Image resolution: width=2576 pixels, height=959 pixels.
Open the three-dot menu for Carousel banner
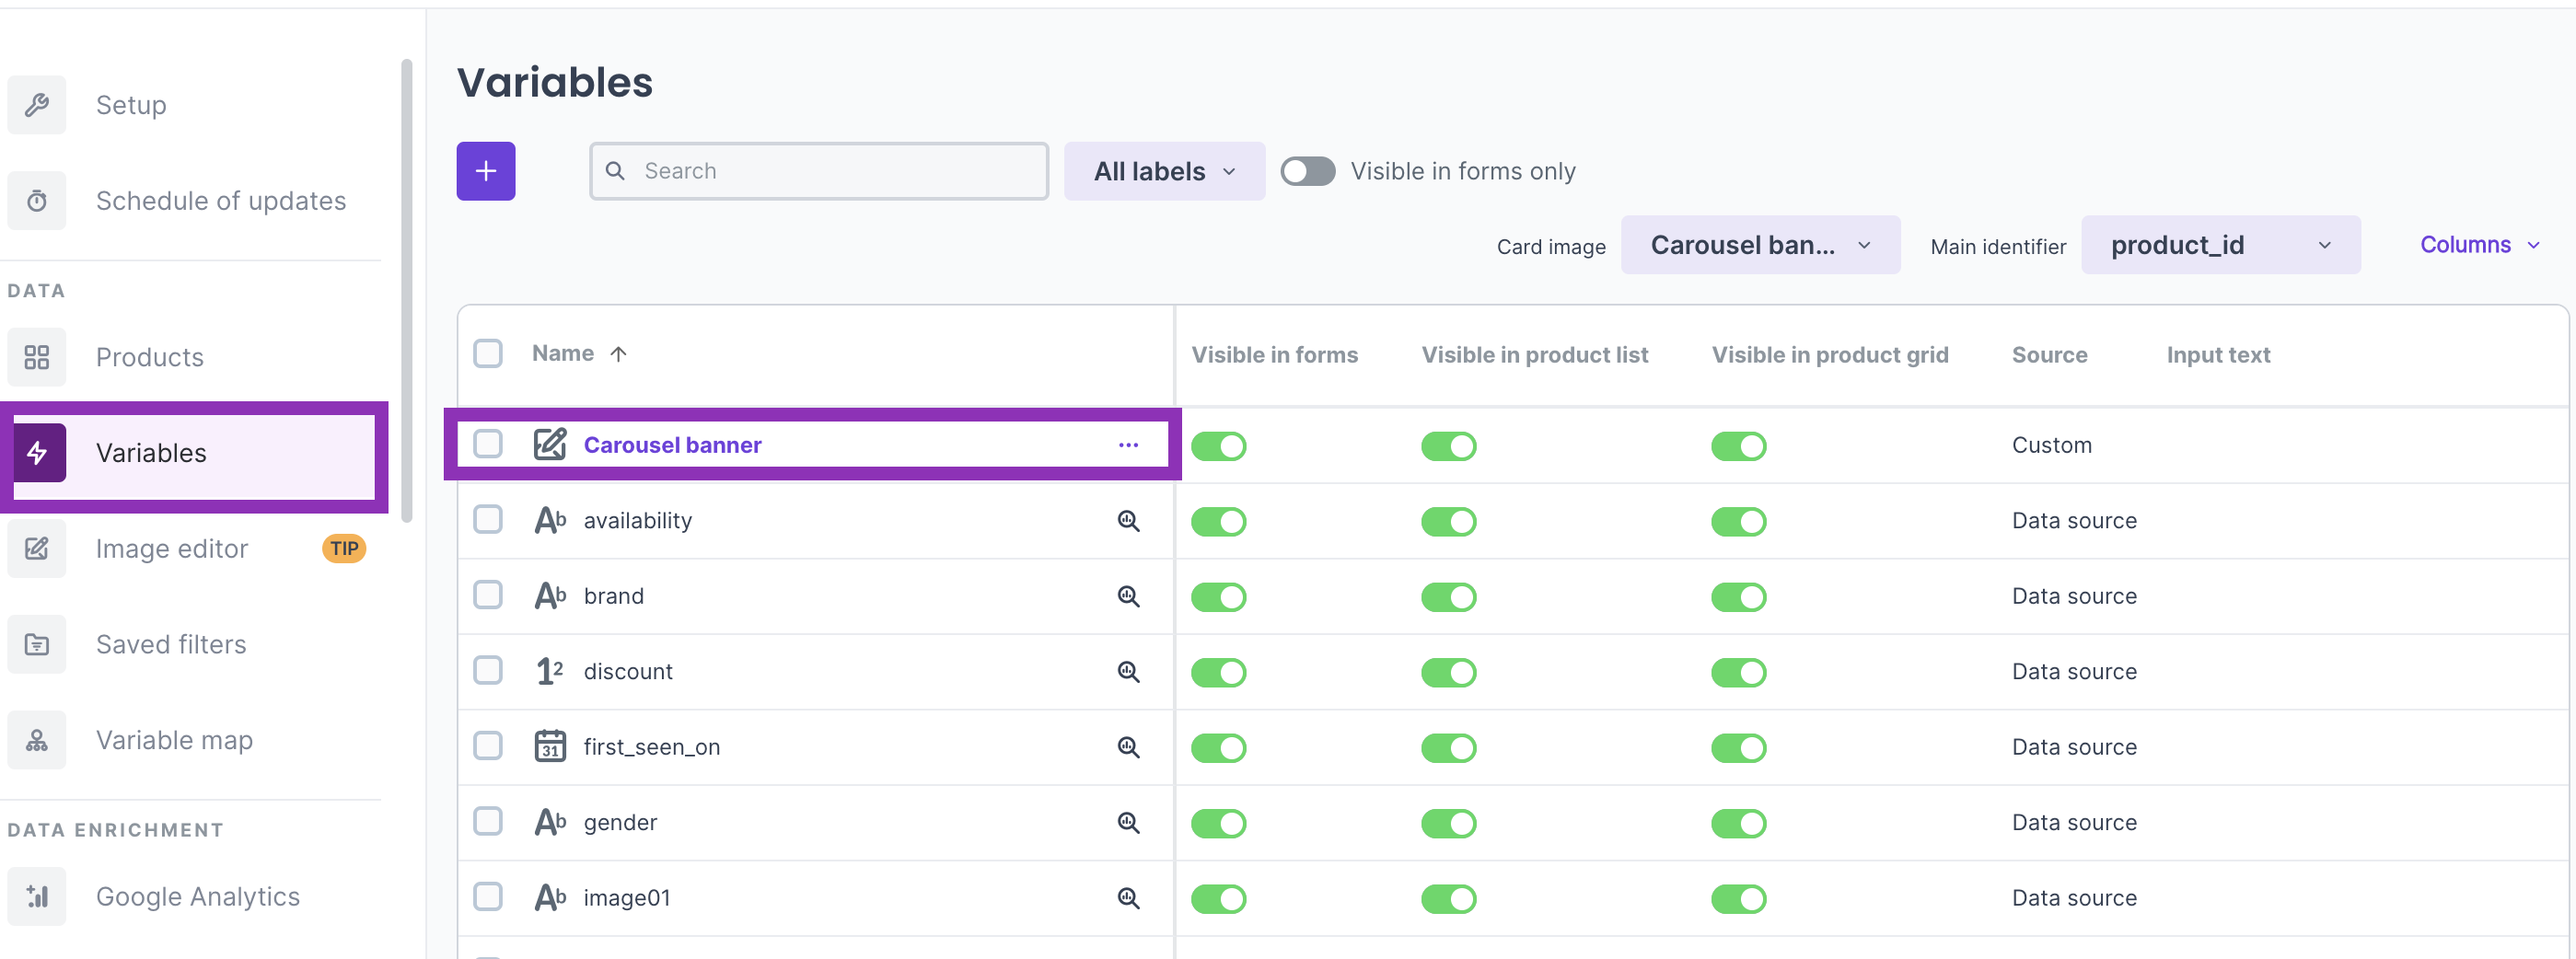point(1128,445)
